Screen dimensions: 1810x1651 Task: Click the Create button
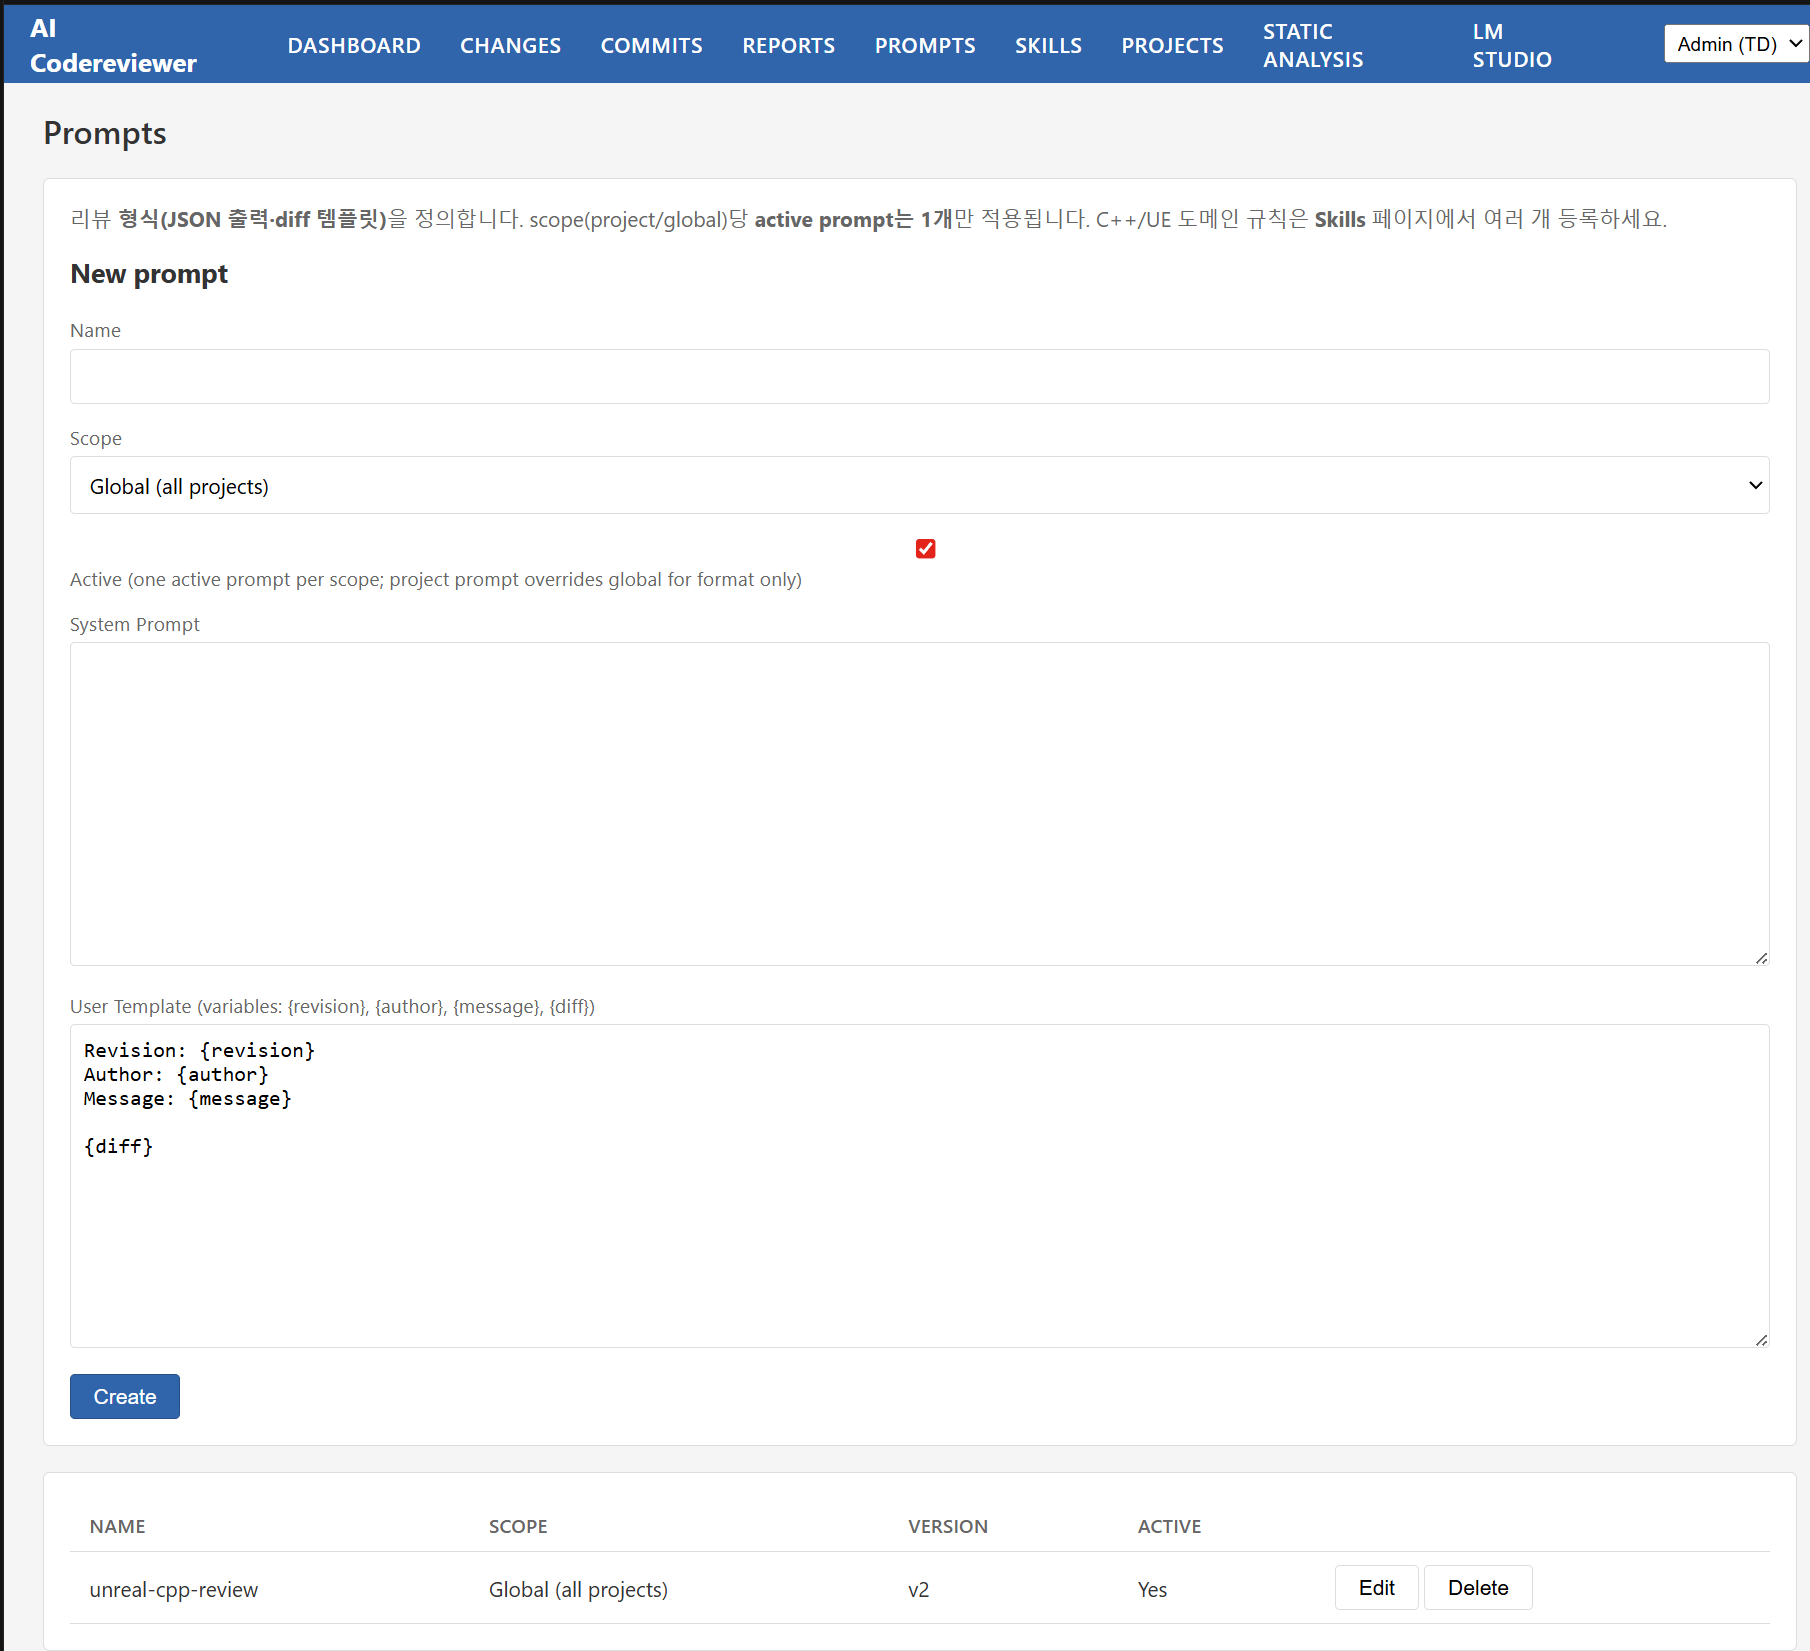pos(125,1396)
